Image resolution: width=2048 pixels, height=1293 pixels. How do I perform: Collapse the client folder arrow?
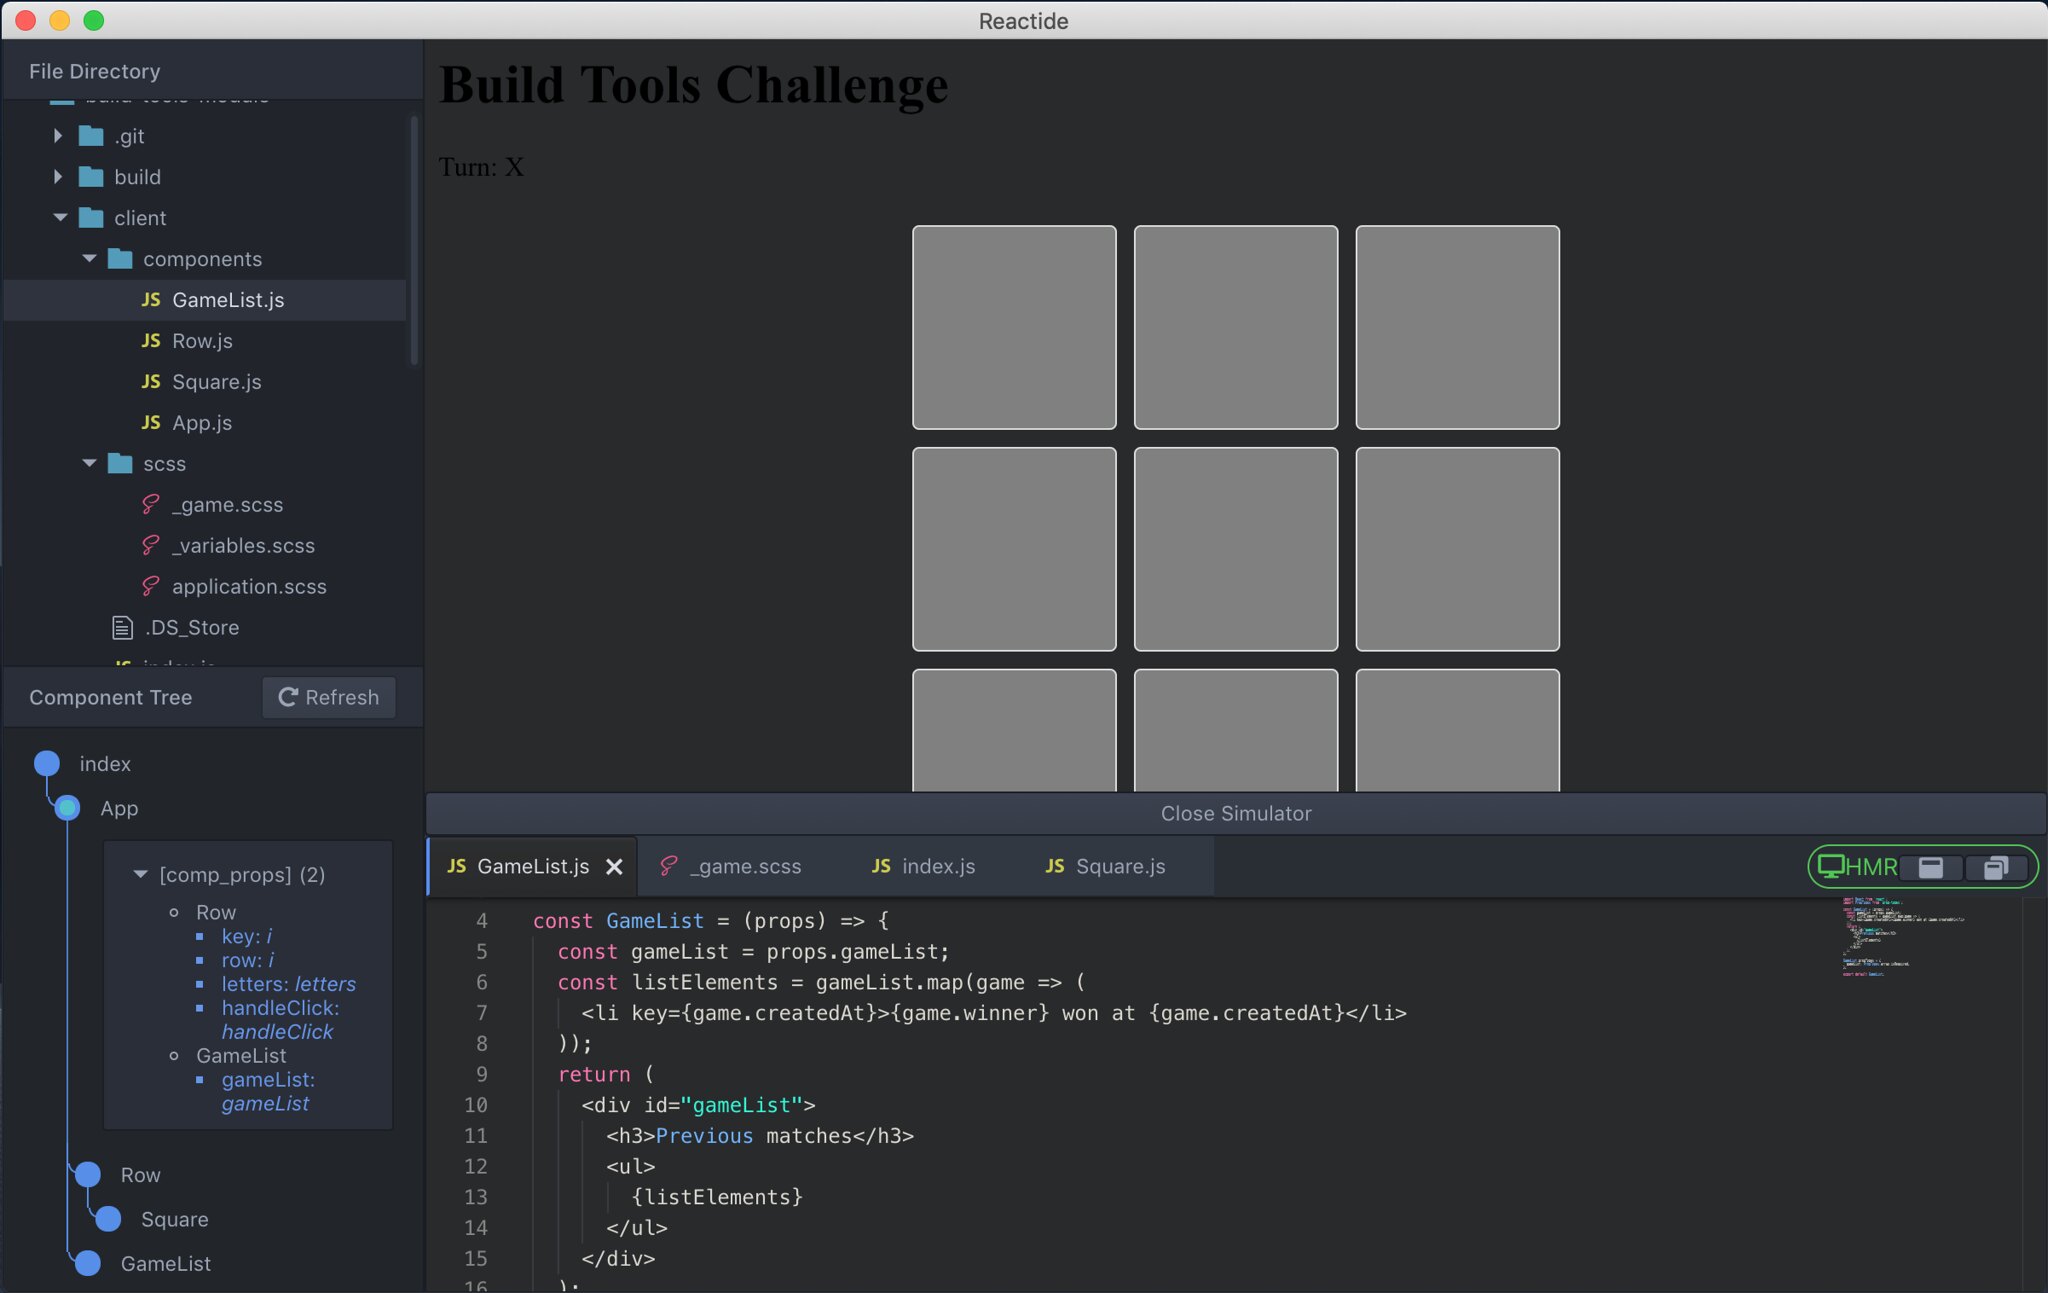click(60, 217)
